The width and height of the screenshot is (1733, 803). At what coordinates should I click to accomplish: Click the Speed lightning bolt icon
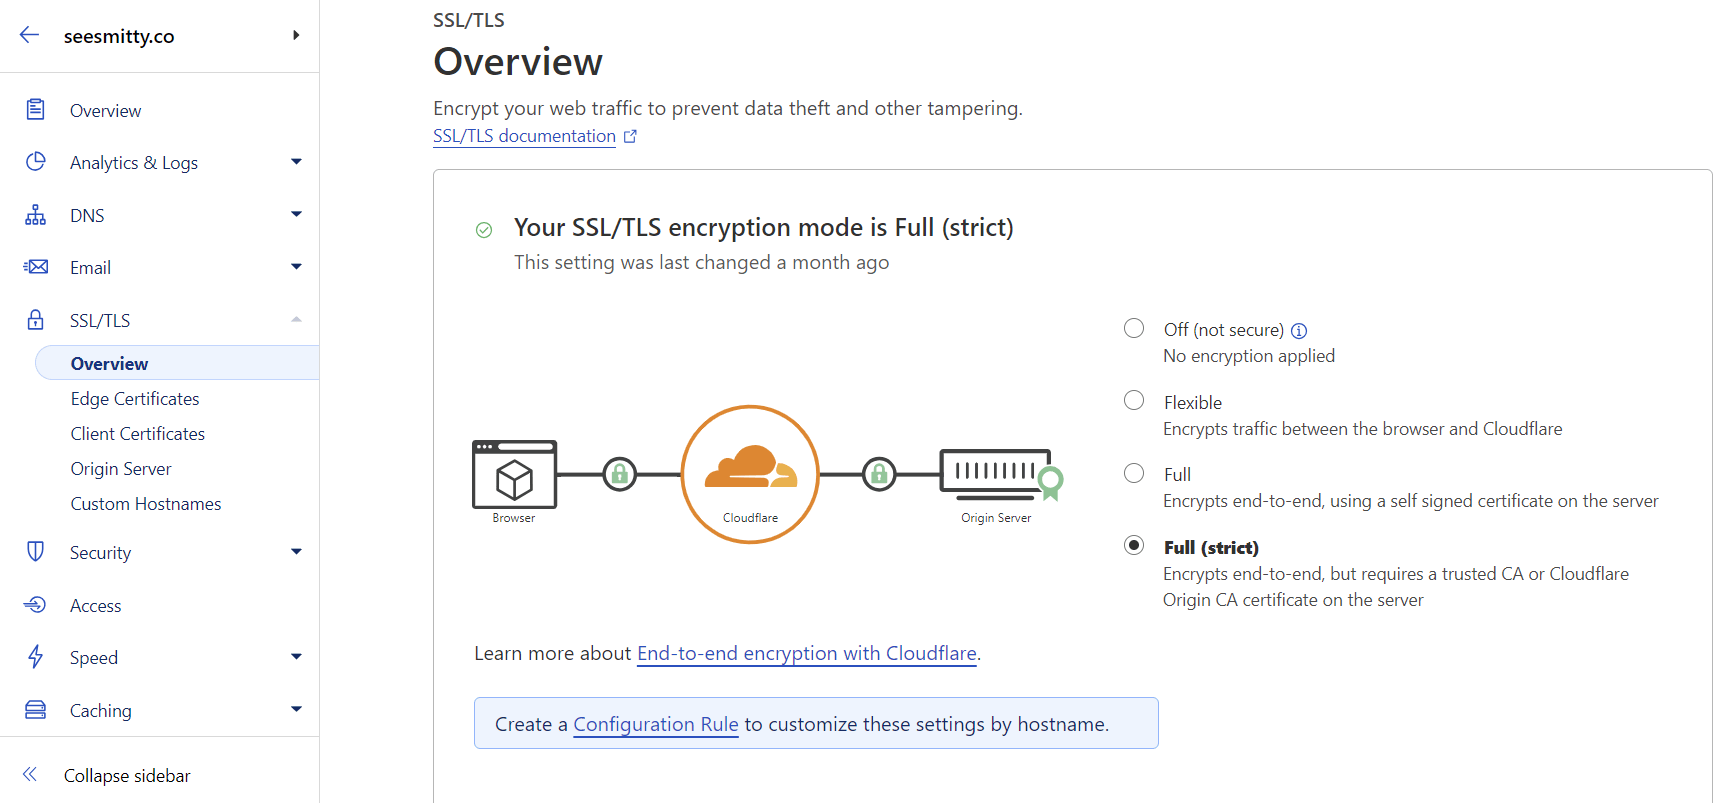(x=35, y=657)
